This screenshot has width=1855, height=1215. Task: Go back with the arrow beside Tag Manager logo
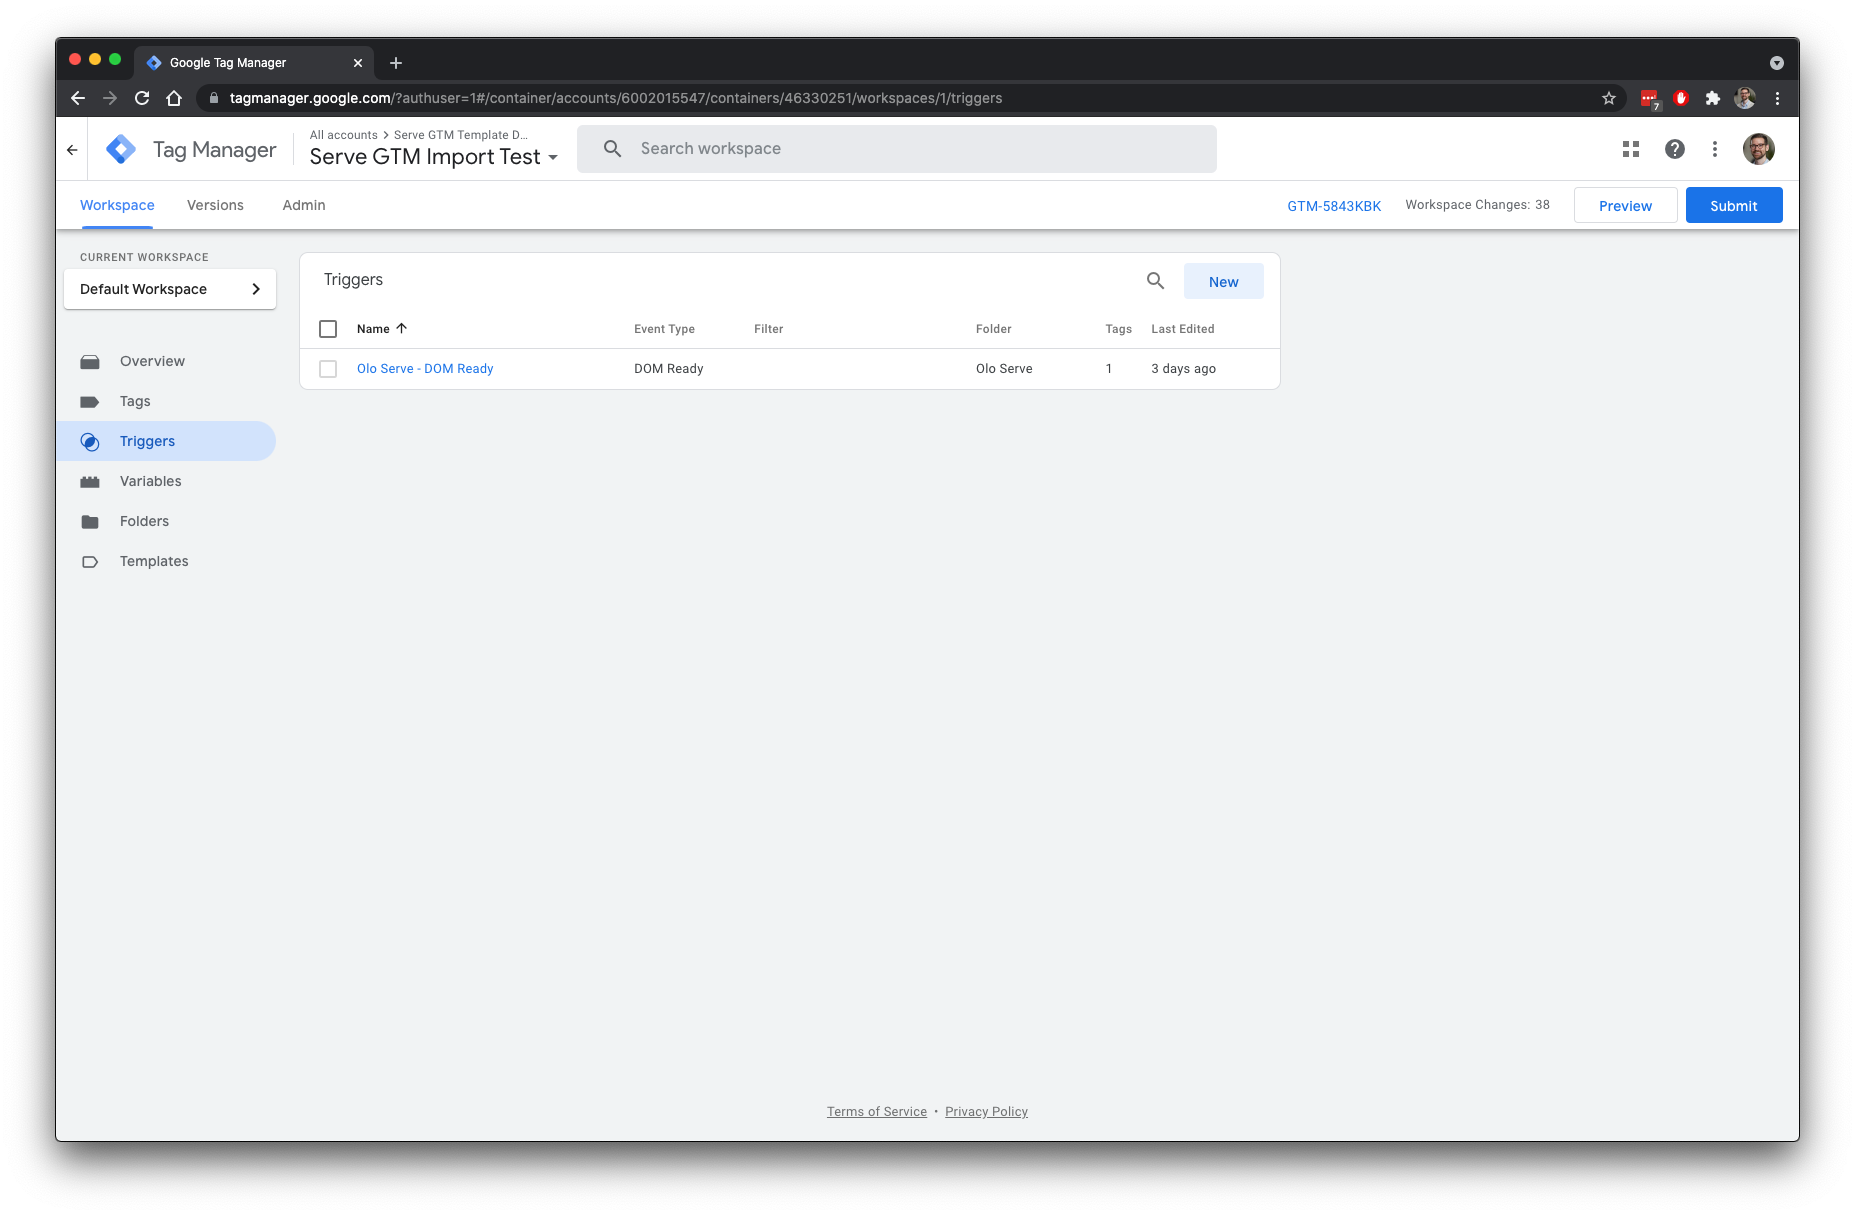72,150
